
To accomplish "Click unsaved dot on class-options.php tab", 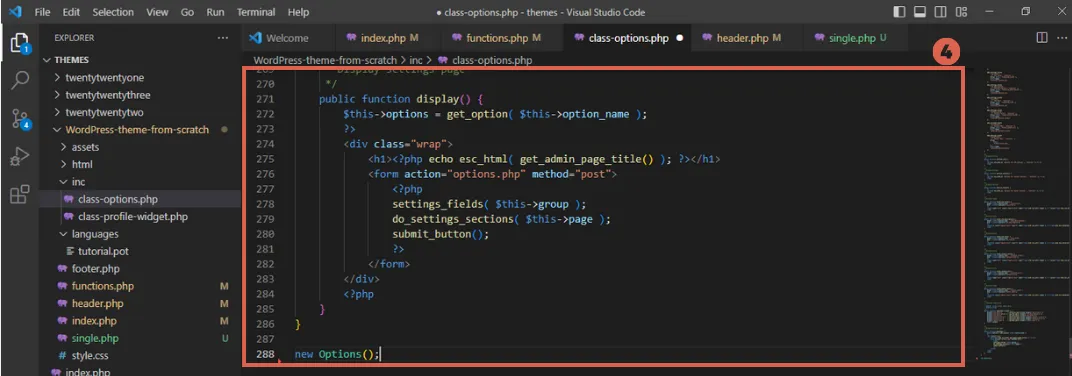I will [x=680, y=38].
